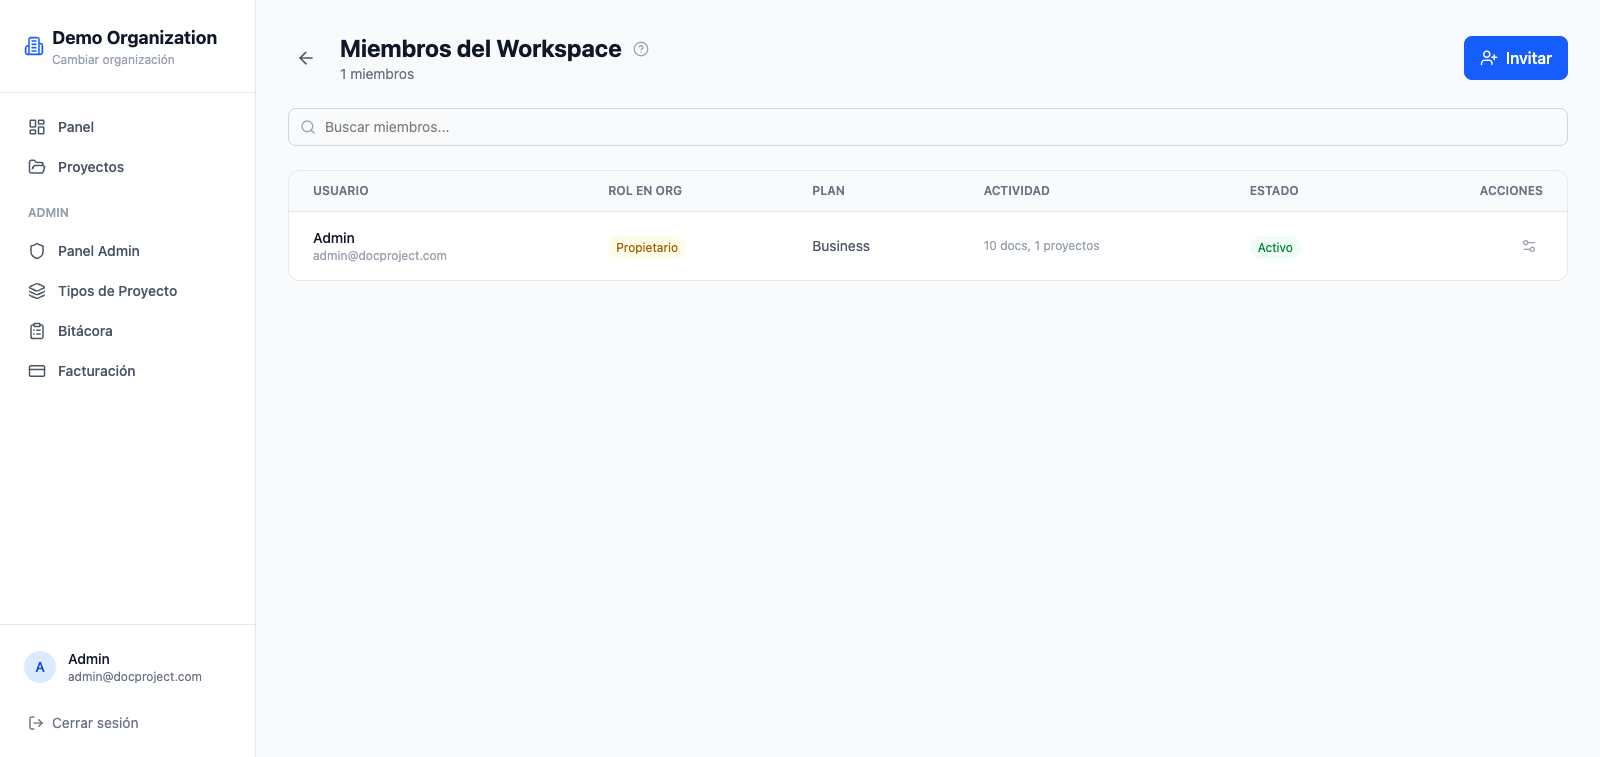Click the ADMIN section label in sidebar

click(48, 213)
